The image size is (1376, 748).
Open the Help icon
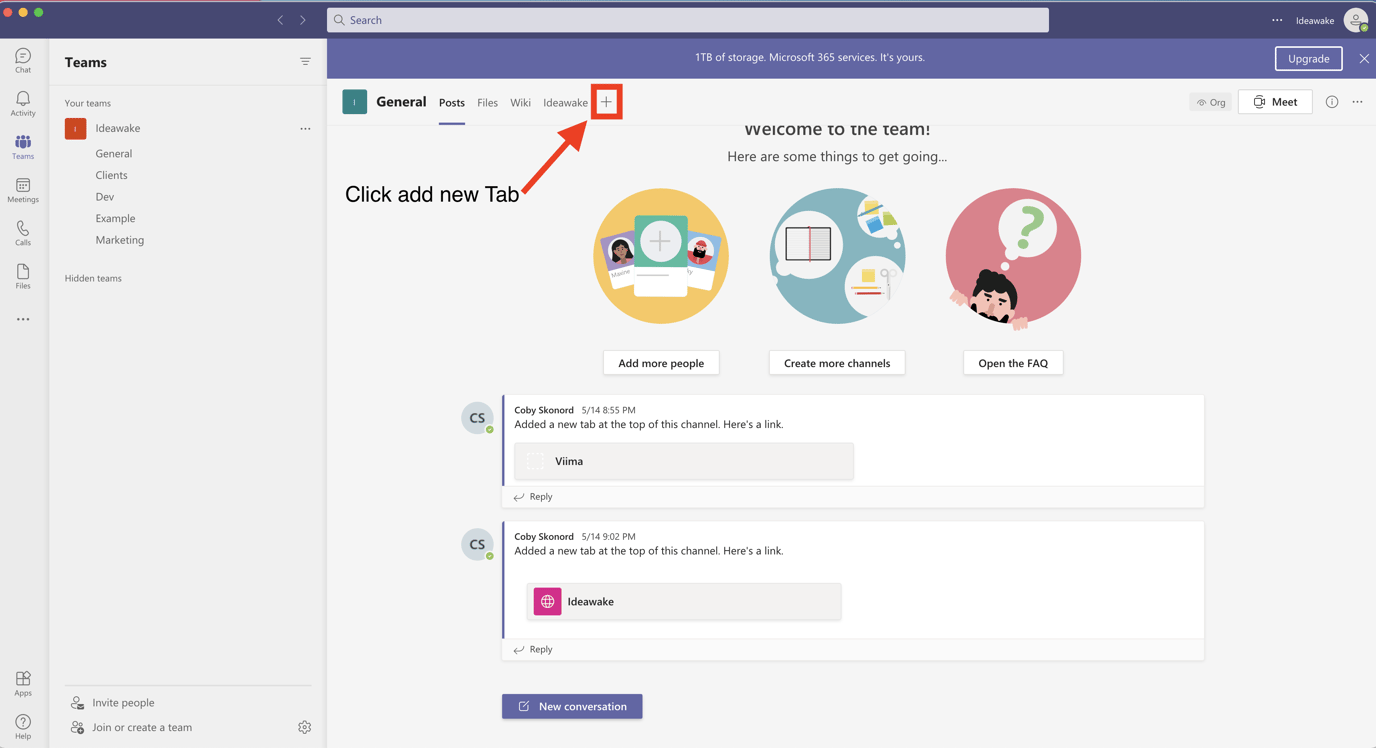pyautogui.click(x=23, y=726)
